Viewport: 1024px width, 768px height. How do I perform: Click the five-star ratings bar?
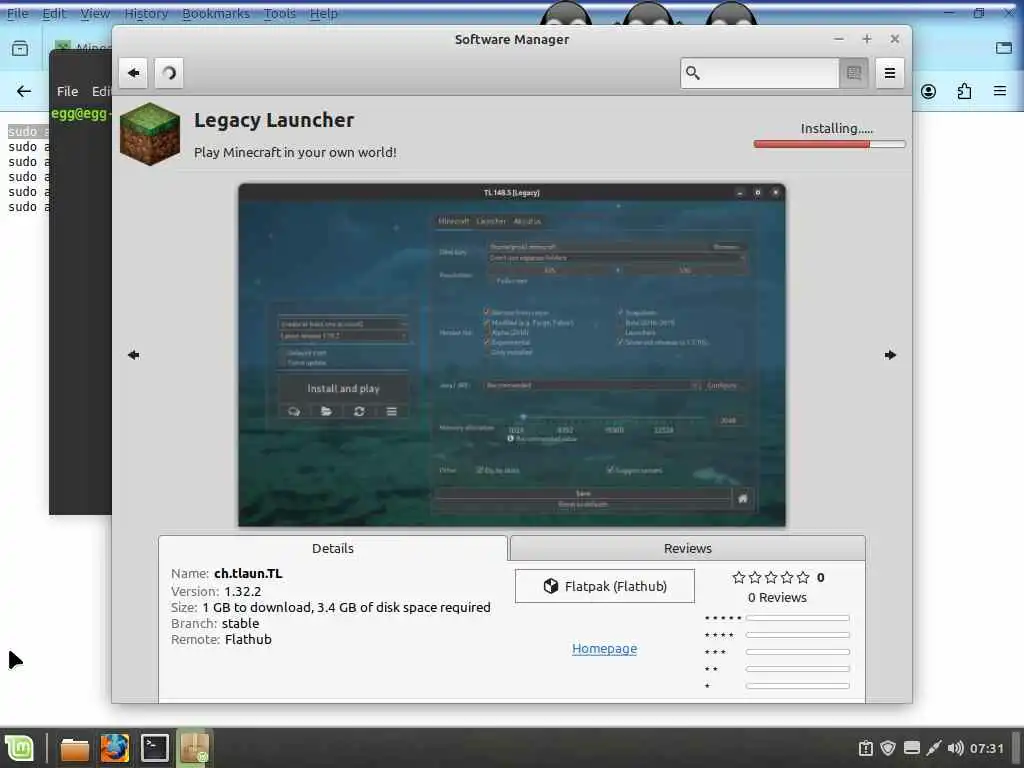click(x=797, y=618)
